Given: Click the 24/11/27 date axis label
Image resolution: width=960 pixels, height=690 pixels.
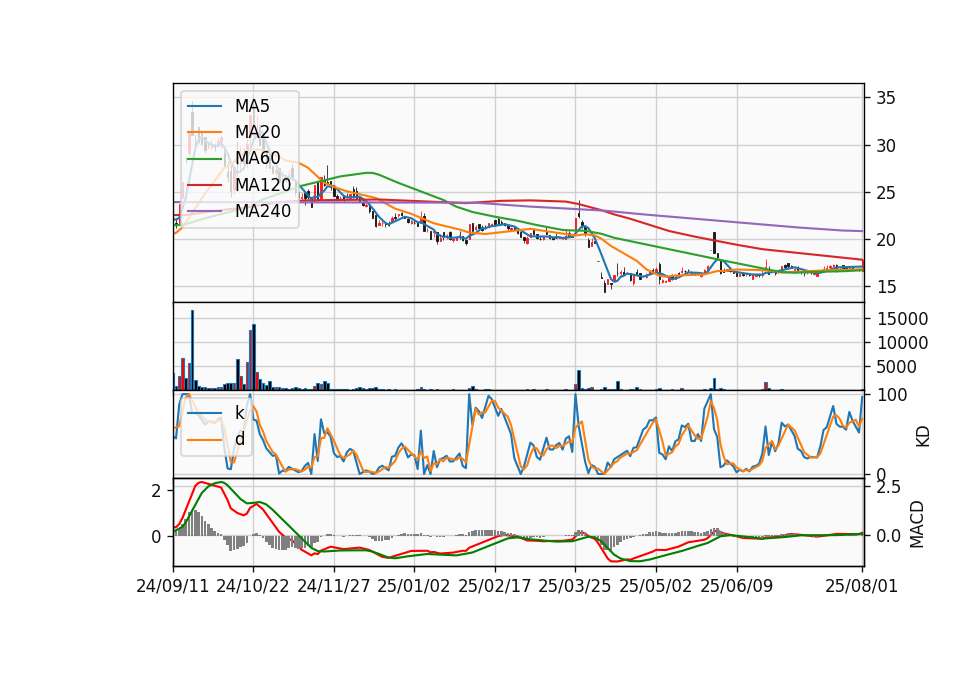Looking at the screenshot, I should point(334,586).
